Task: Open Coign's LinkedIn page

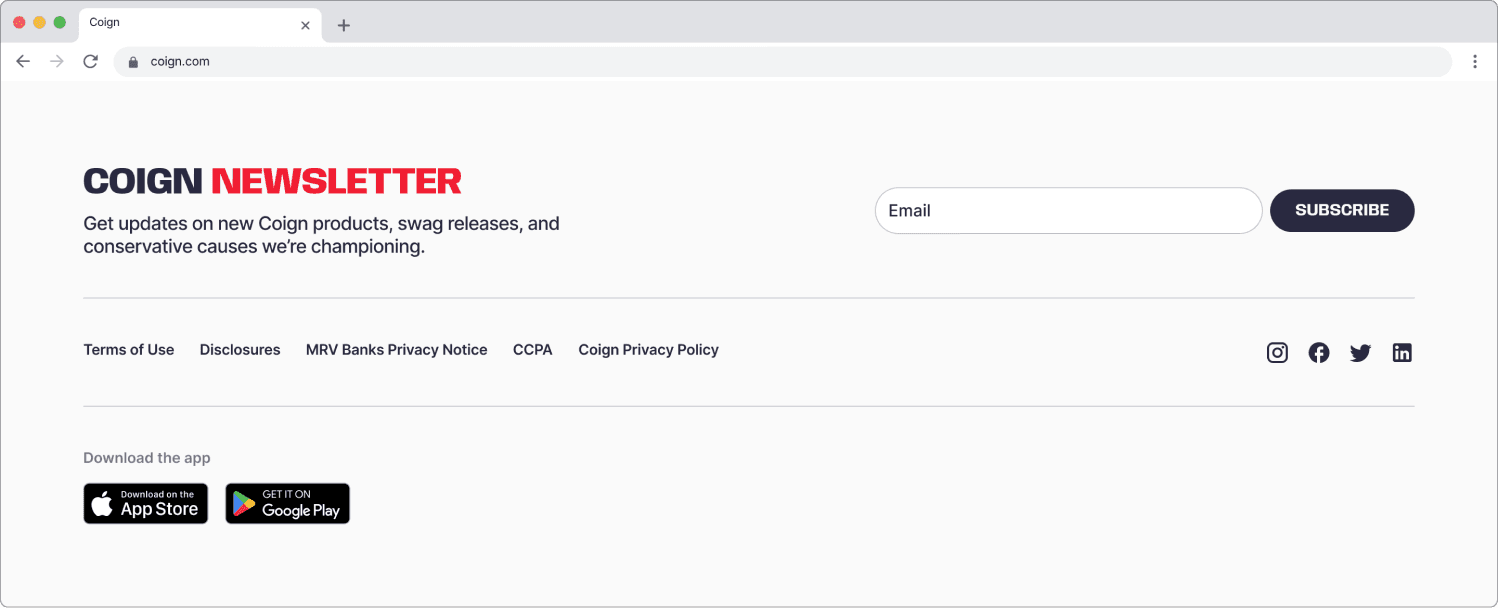Action: [1402, 352]
